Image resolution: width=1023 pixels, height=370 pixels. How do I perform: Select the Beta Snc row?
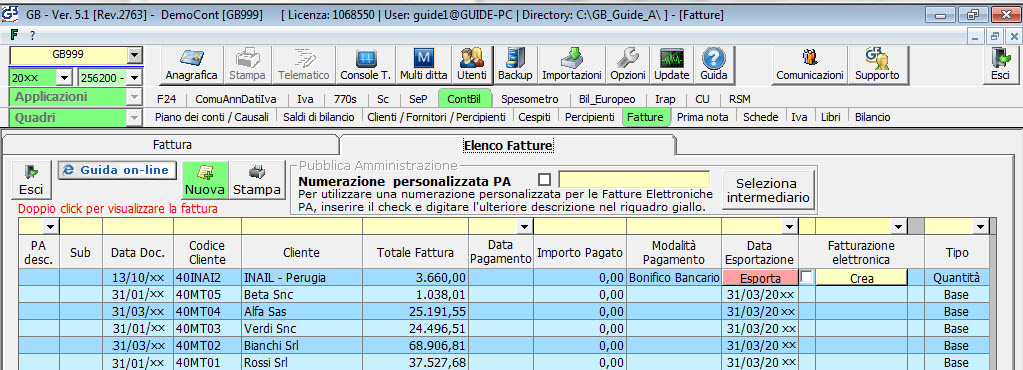[504, 294]
